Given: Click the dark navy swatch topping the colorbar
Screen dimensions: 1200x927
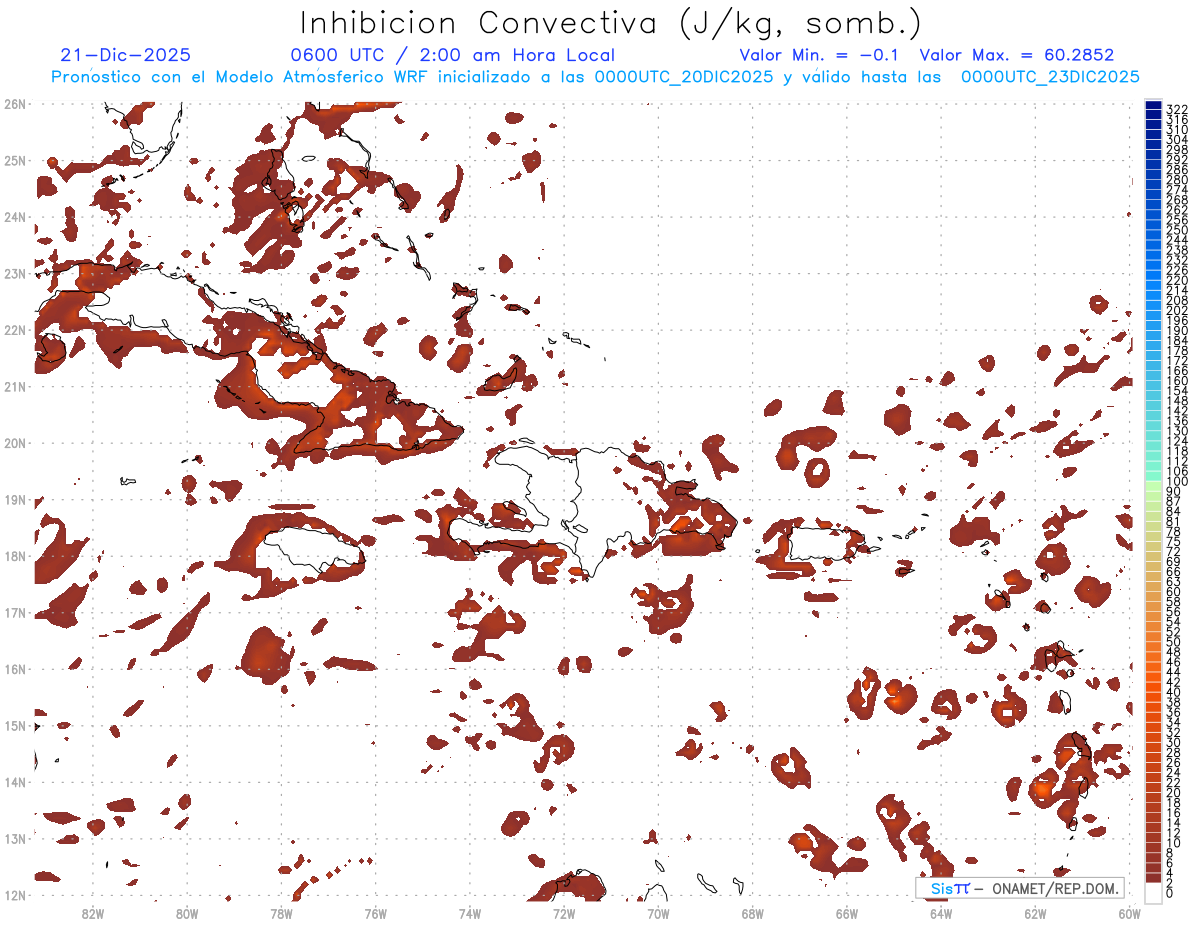Looking at the screenshot, I should coord(1154,106).
